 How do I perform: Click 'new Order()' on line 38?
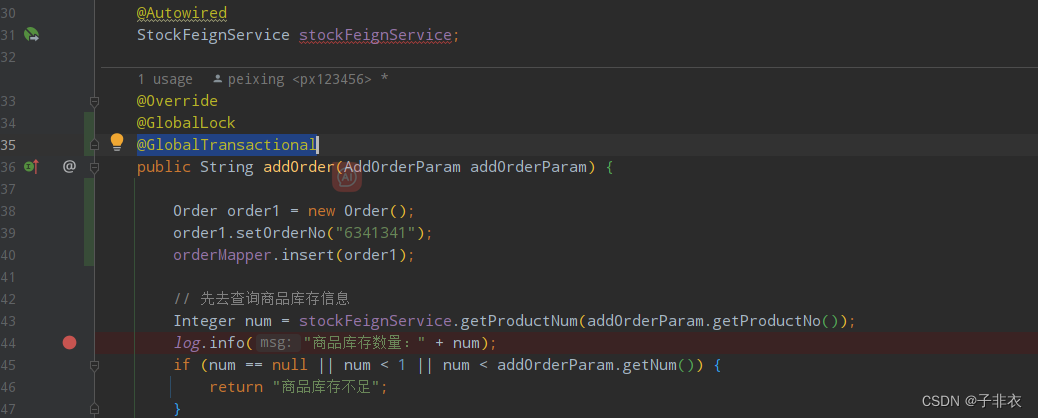click(x=357, y=211)
